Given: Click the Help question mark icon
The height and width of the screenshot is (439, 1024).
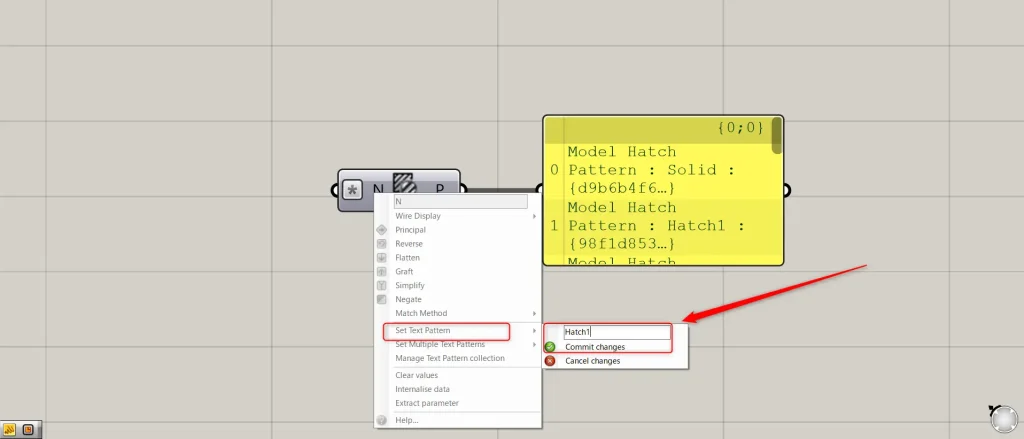Looking at the screenshot, I should 381,420.
